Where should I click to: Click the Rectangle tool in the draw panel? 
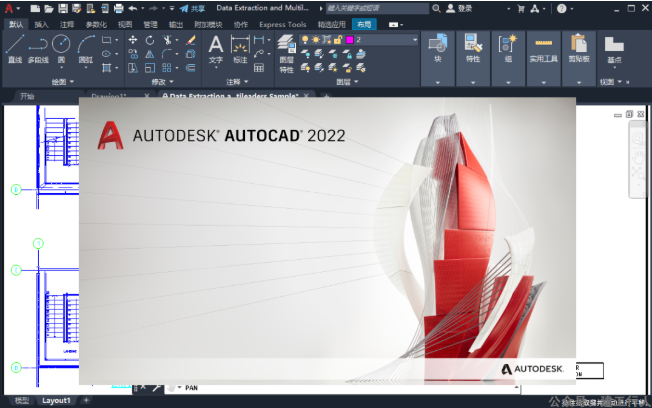[107, 40]
